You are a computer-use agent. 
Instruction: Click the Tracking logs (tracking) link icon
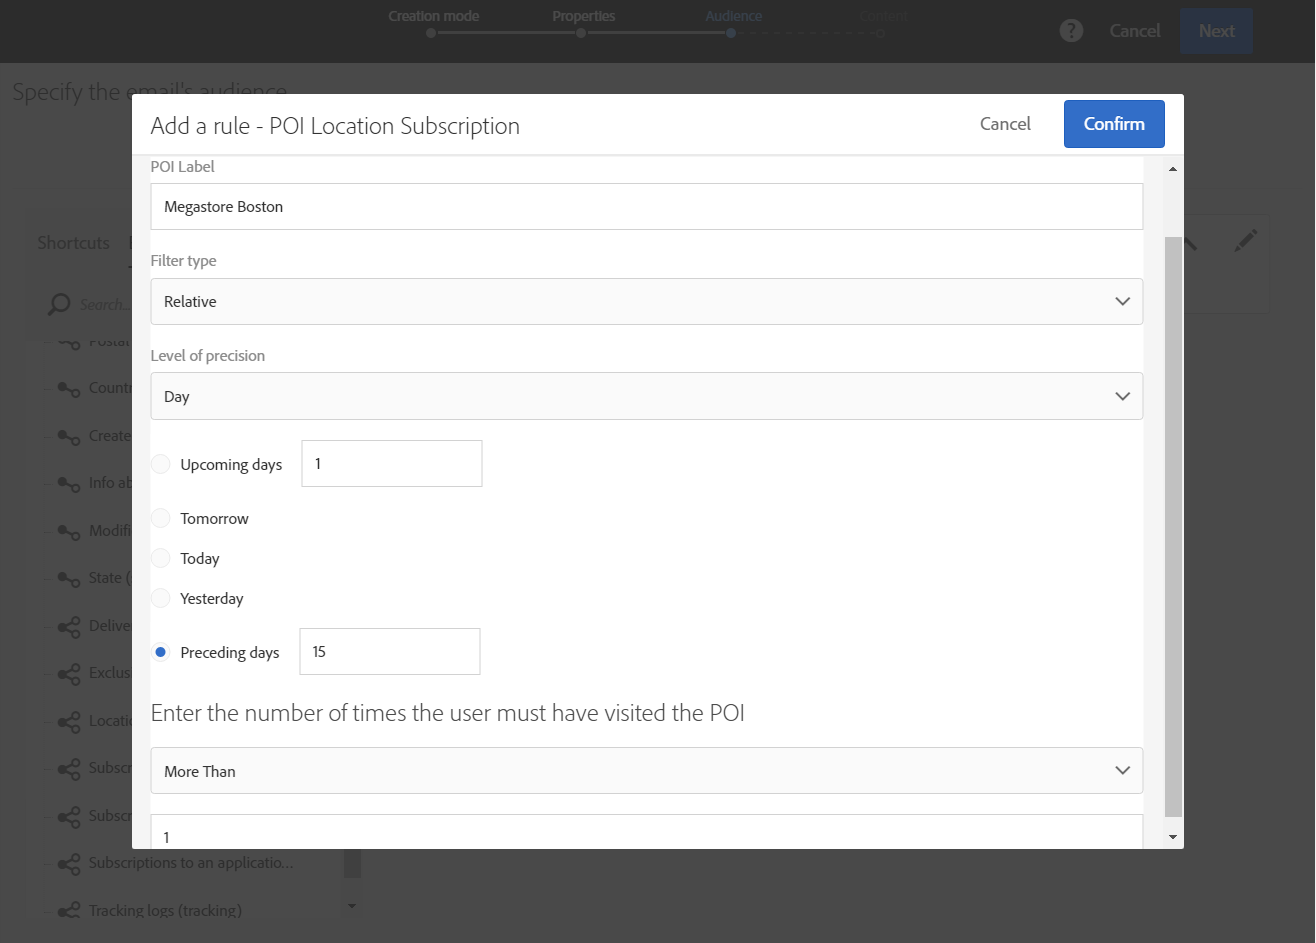coord(68,911)
